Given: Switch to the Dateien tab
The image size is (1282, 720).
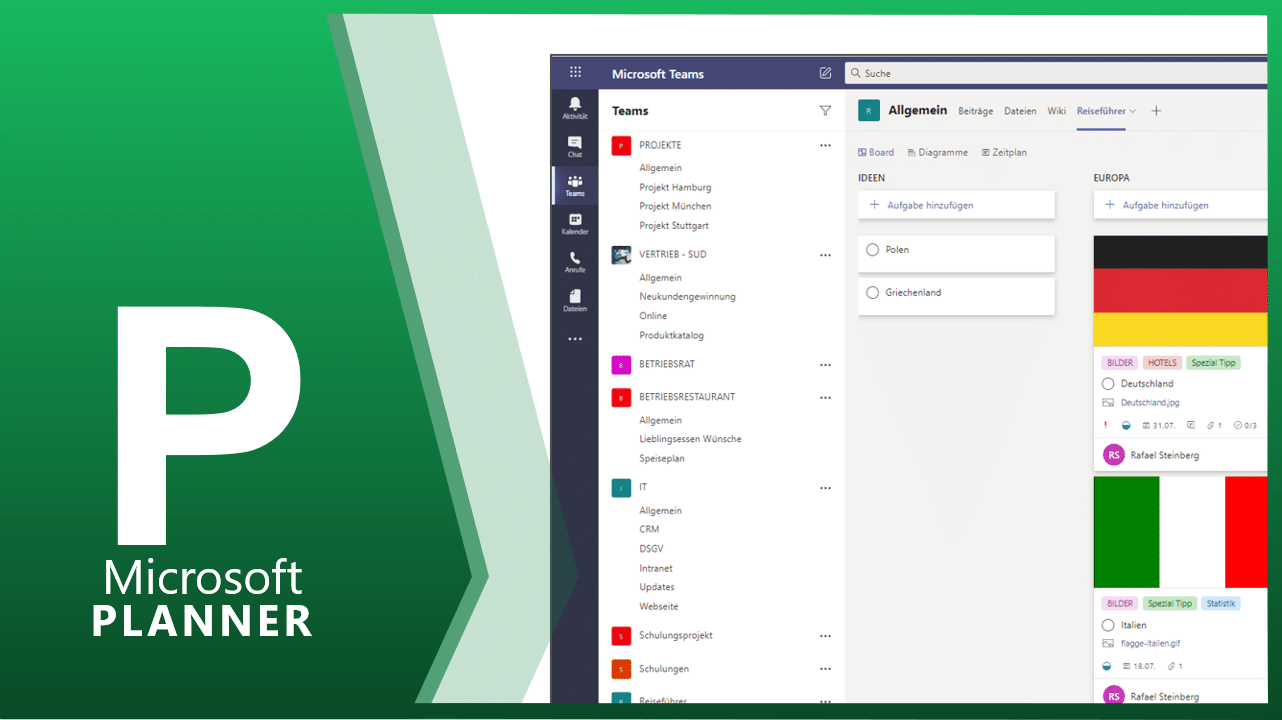Looking at the screenshot, I should click(1020, 111).
